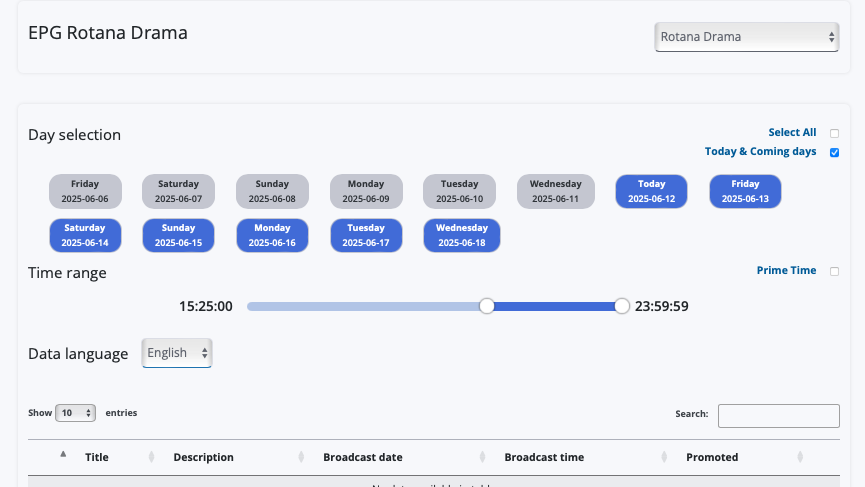
Task: Click the end time 23:59:59 value
Action: (x=661, y=306)
